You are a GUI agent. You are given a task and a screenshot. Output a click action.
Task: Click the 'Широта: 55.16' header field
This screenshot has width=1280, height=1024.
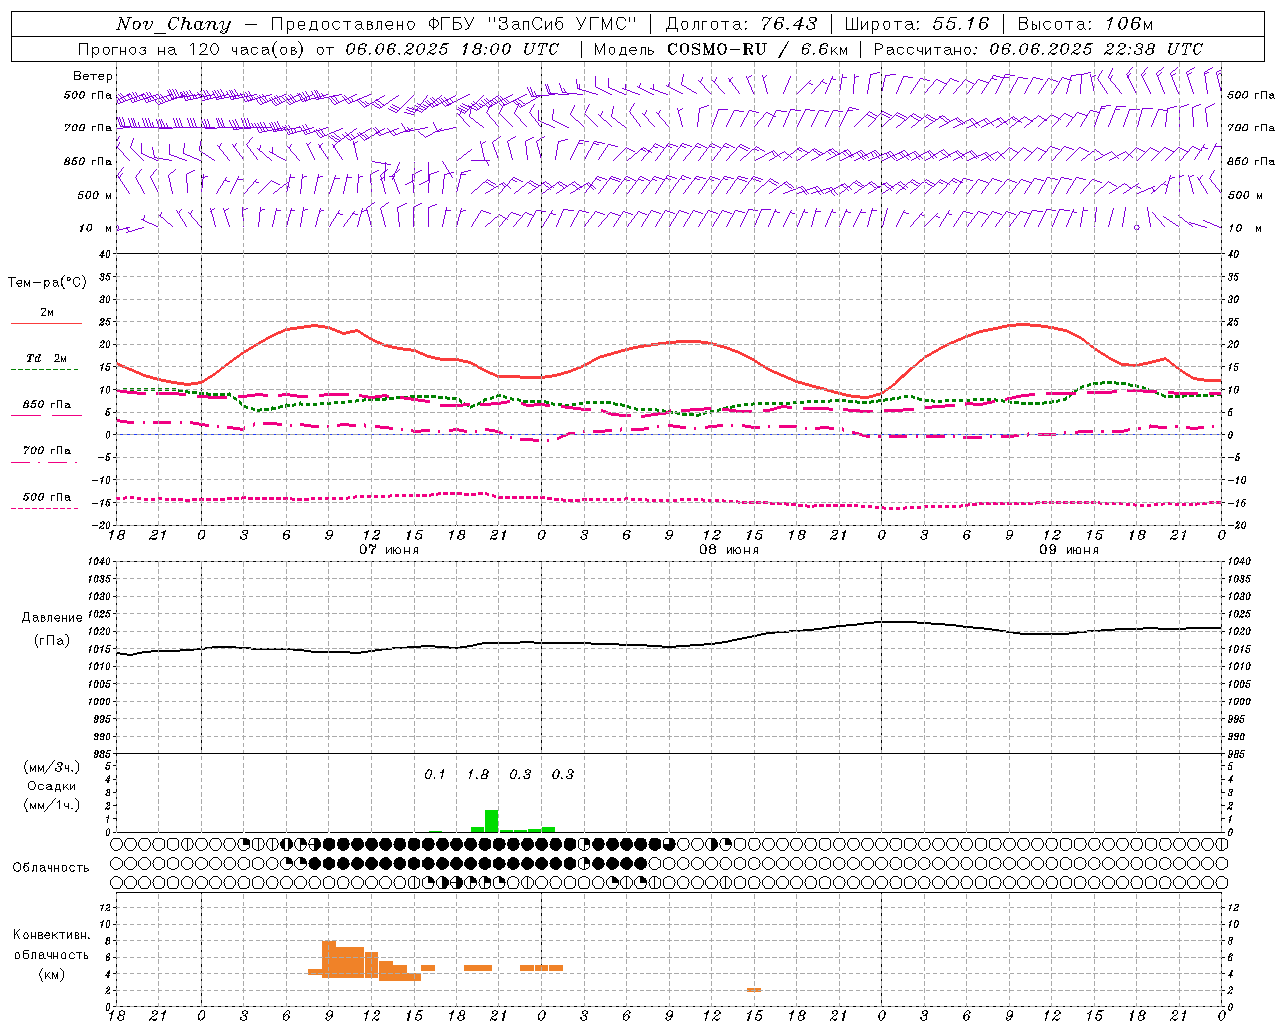916,24
